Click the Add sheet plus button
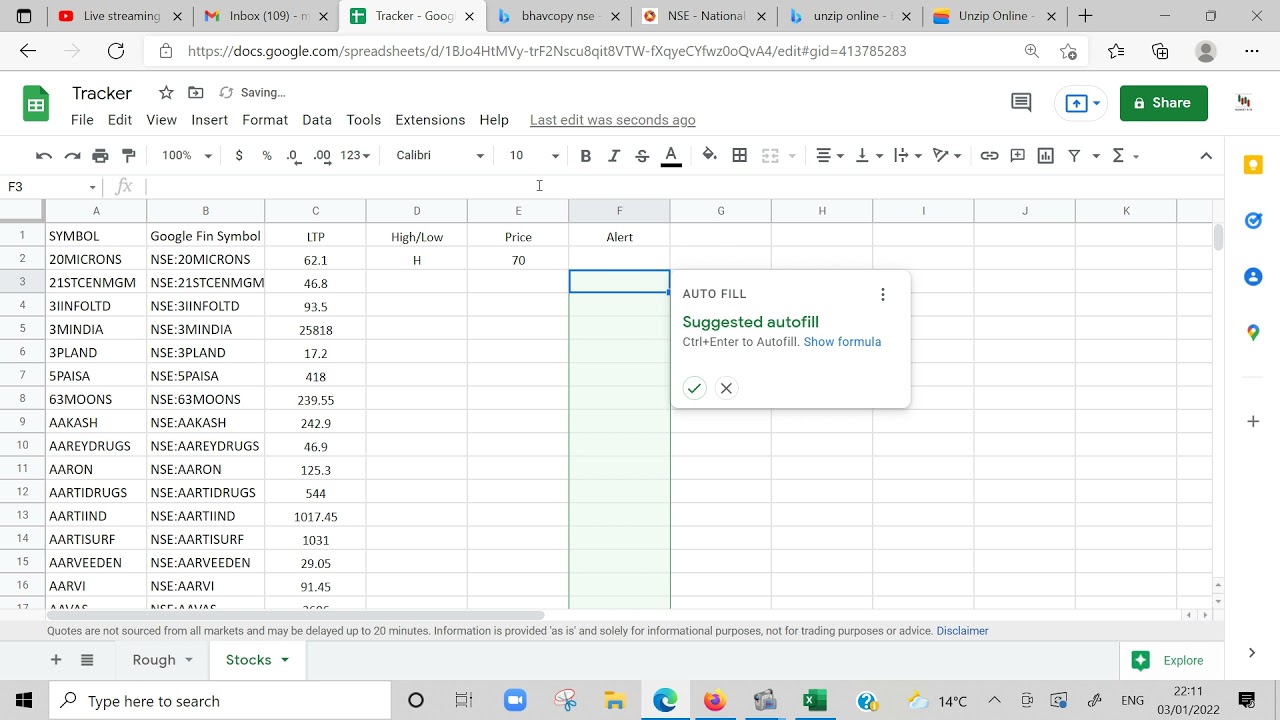 [x=56, y=660]
